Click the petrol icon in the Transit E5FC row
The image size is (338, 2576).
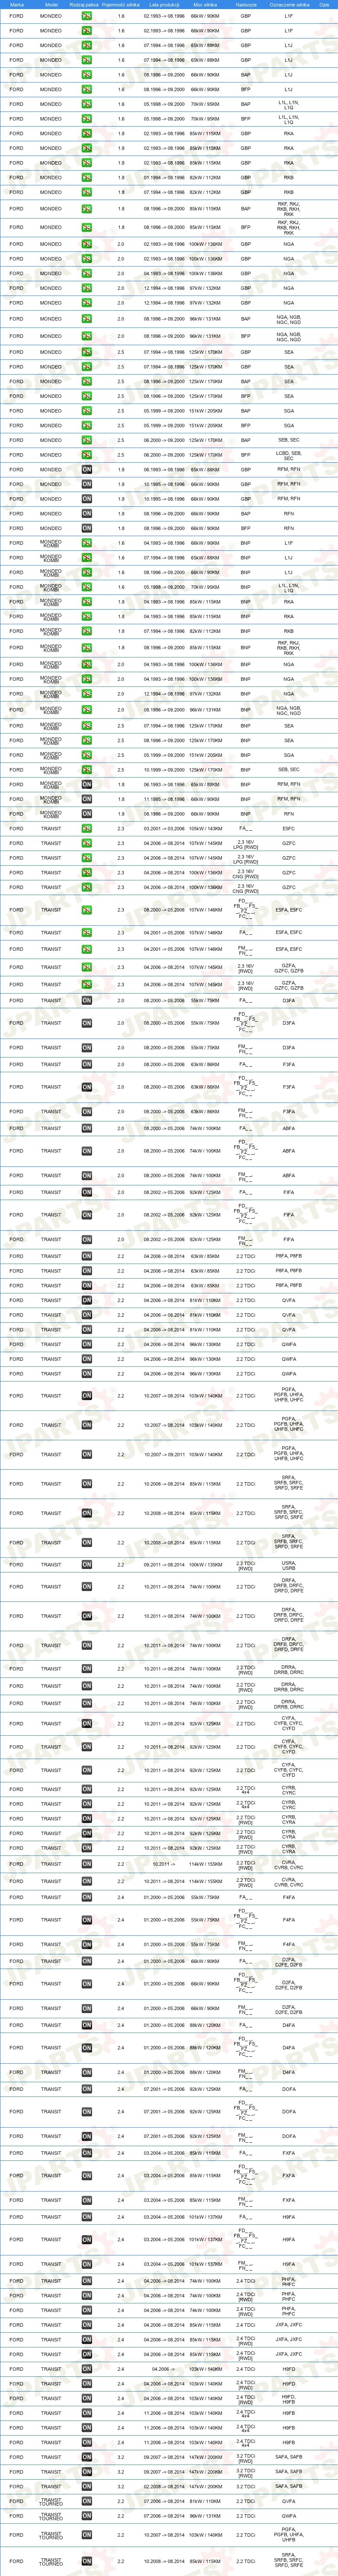pos(87,829)
